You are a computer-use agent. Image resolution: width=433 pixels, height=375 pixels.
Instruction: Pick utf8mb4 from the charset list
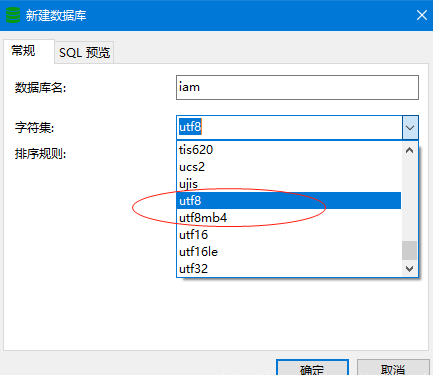click(289, 218)
